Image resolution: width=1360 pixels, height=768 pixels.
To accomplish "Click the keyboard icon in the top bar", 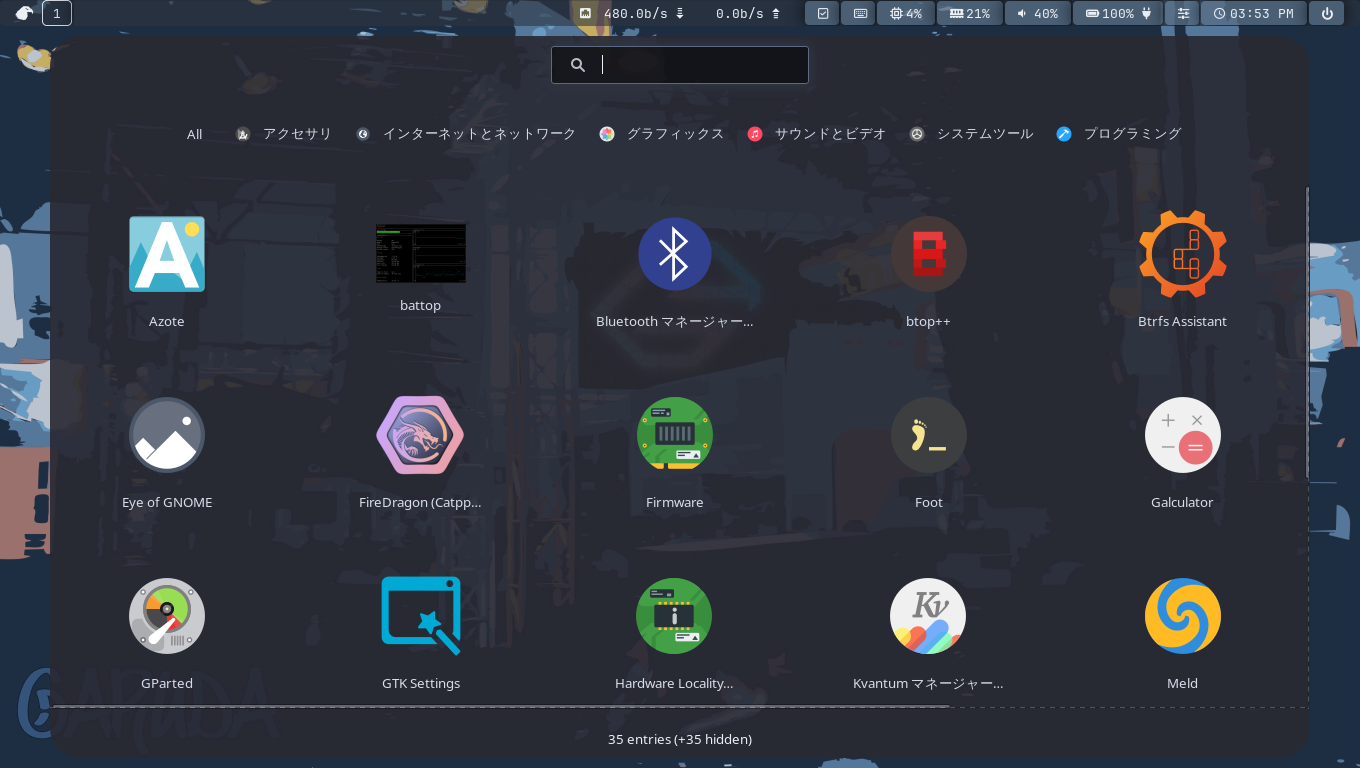I will 858,13.
